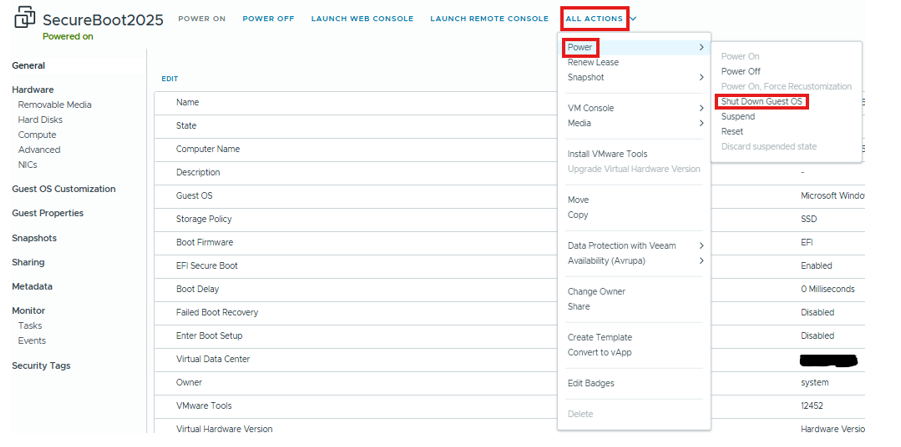Open Removable Media in the sidebar
The image size is (901, 447).
(x=55, y=105)
